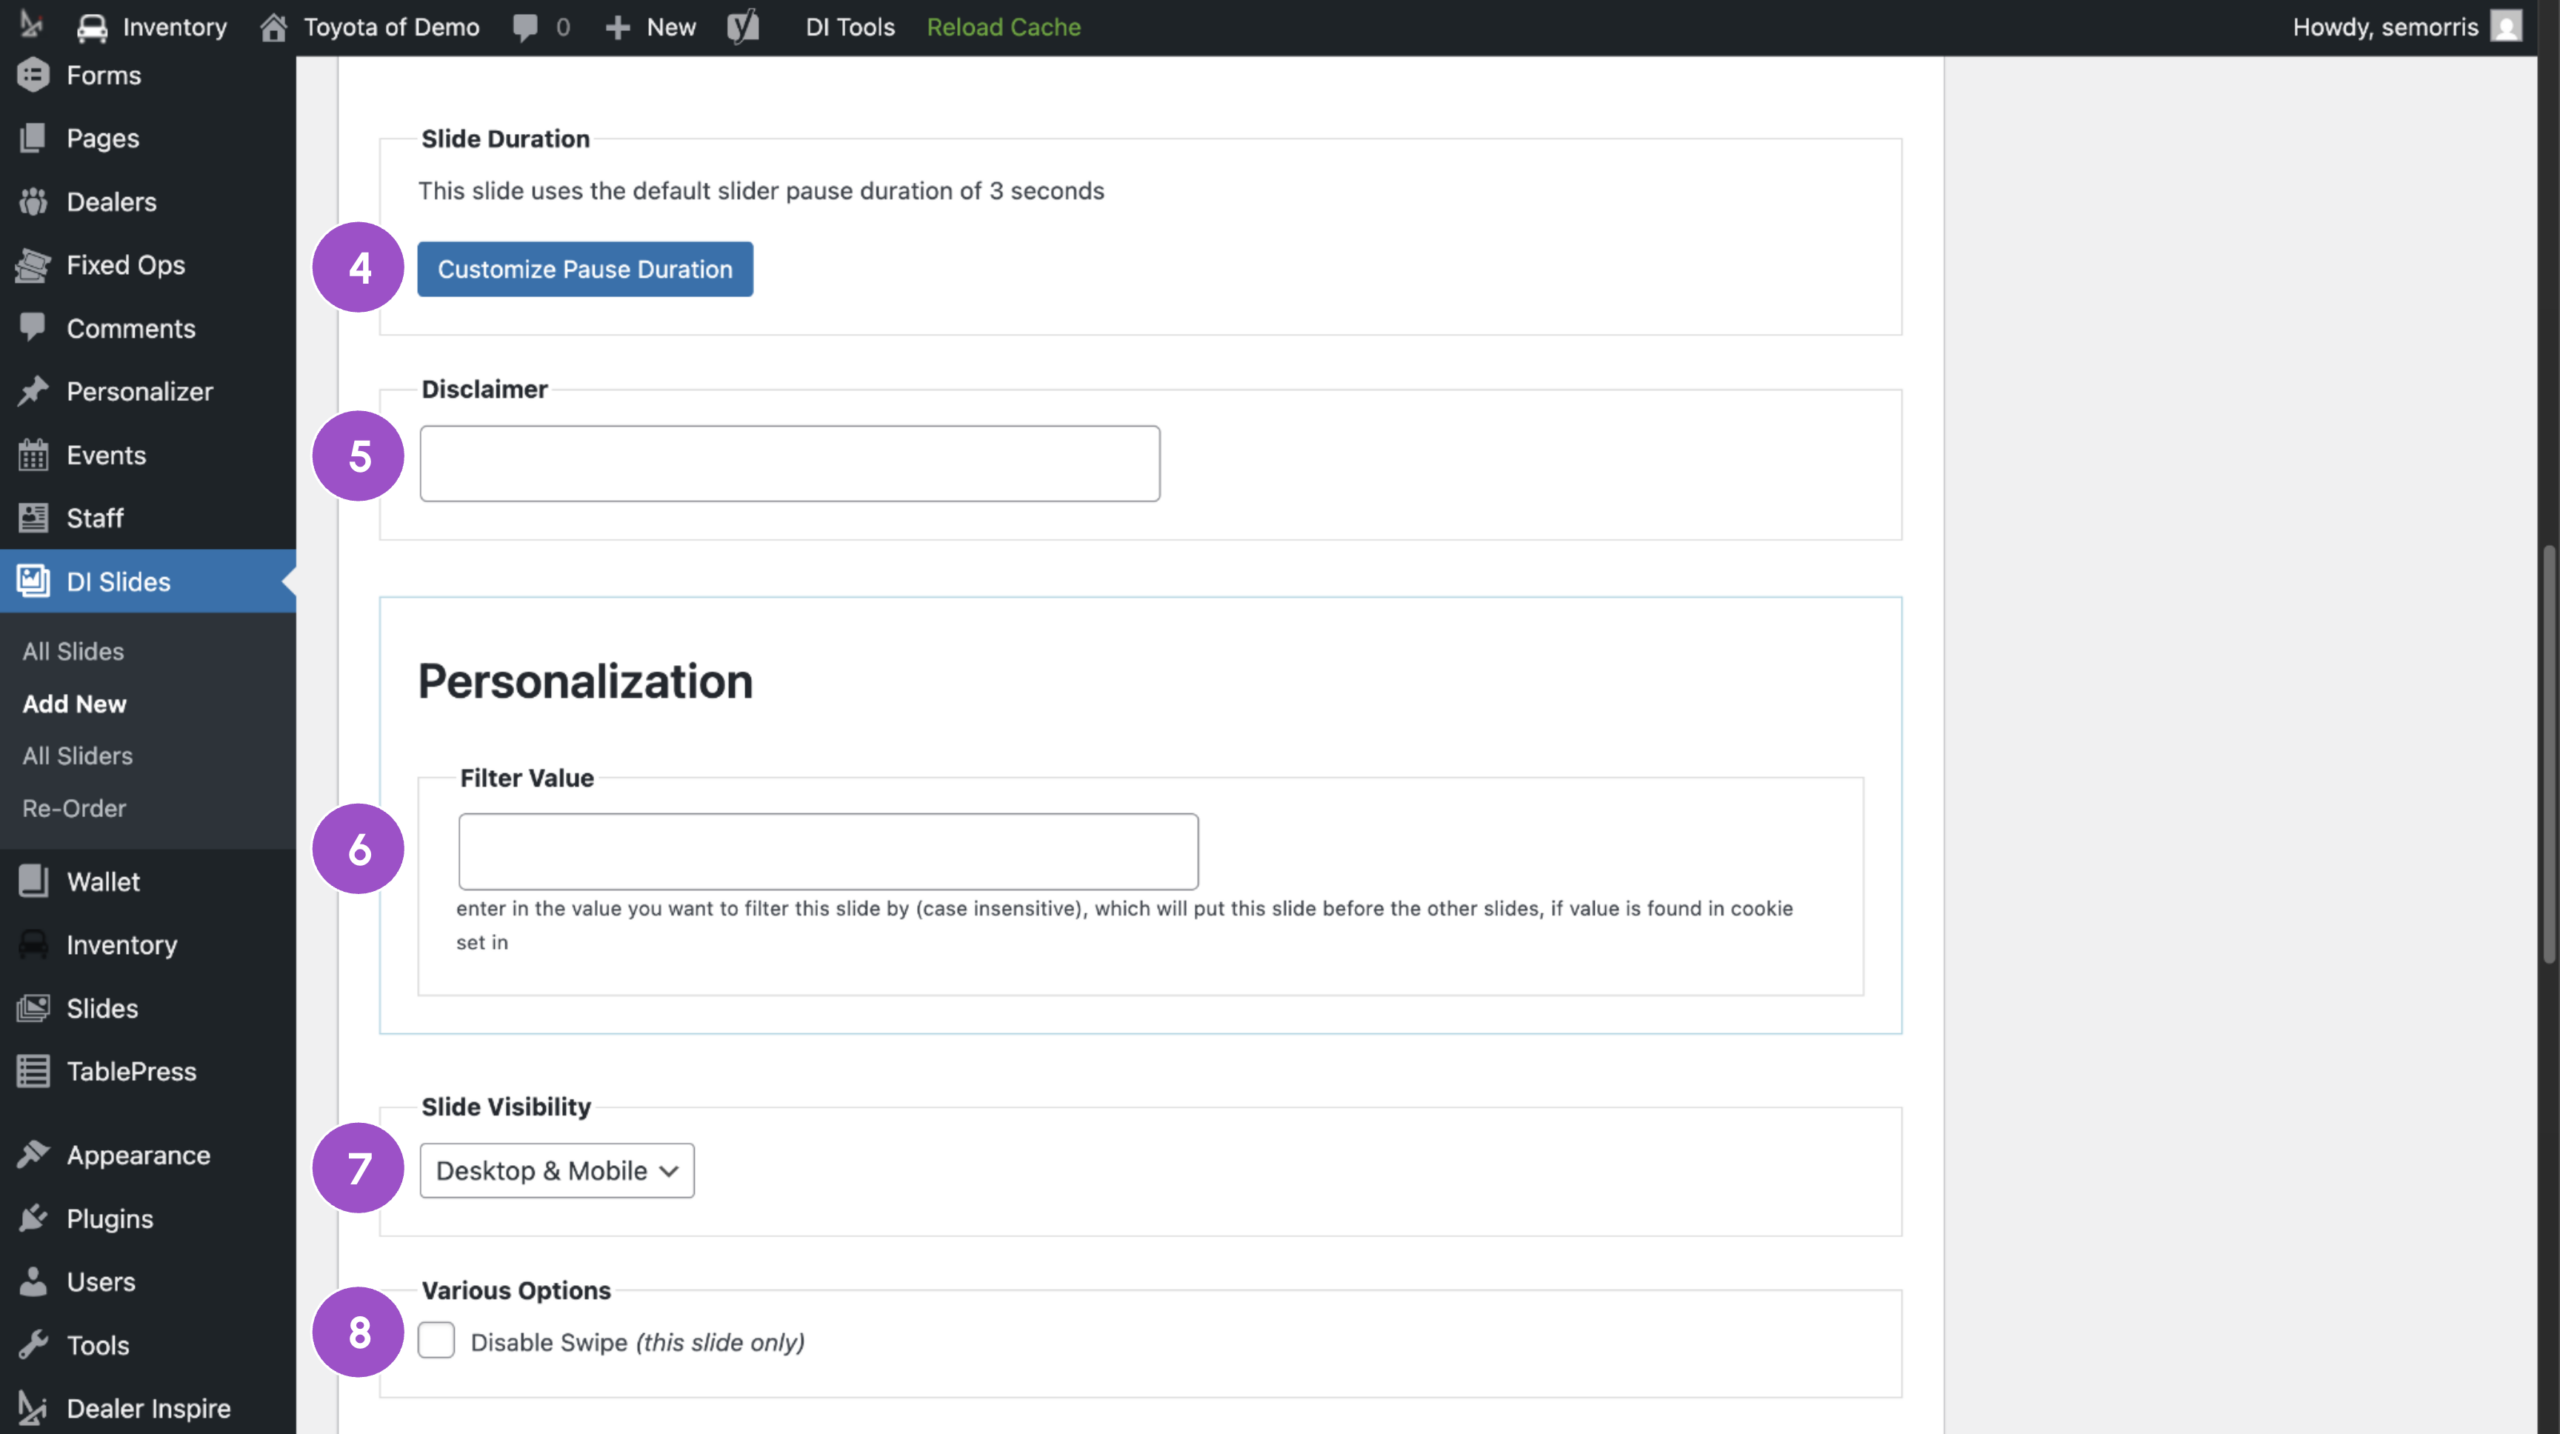Open the Plugins menu label

pyautogui.click(x=110, y=1218)
